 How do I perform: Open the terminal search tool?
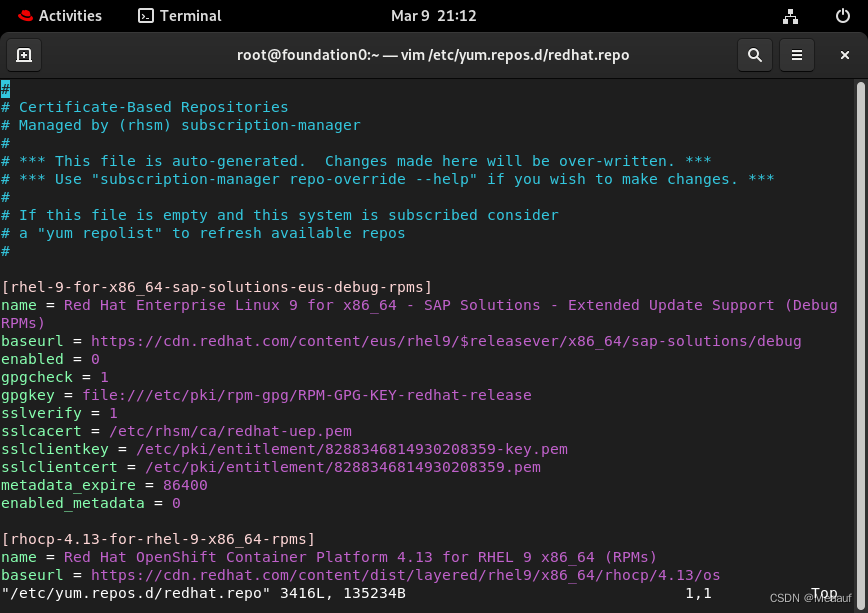[x=755, y=55]
